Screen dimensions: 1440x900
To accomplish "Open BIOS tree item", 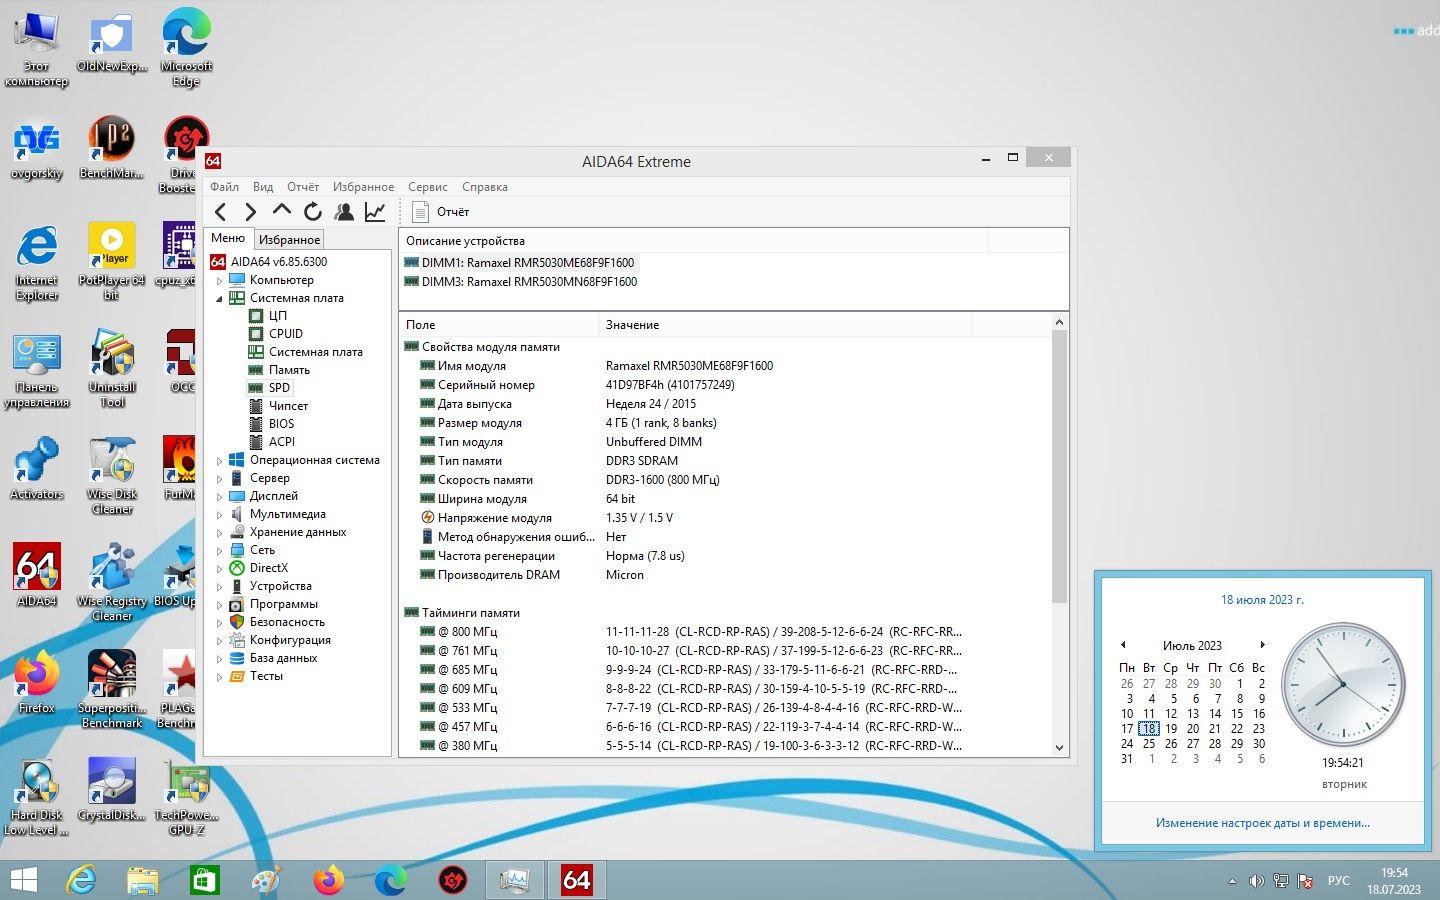I will 281,424.
